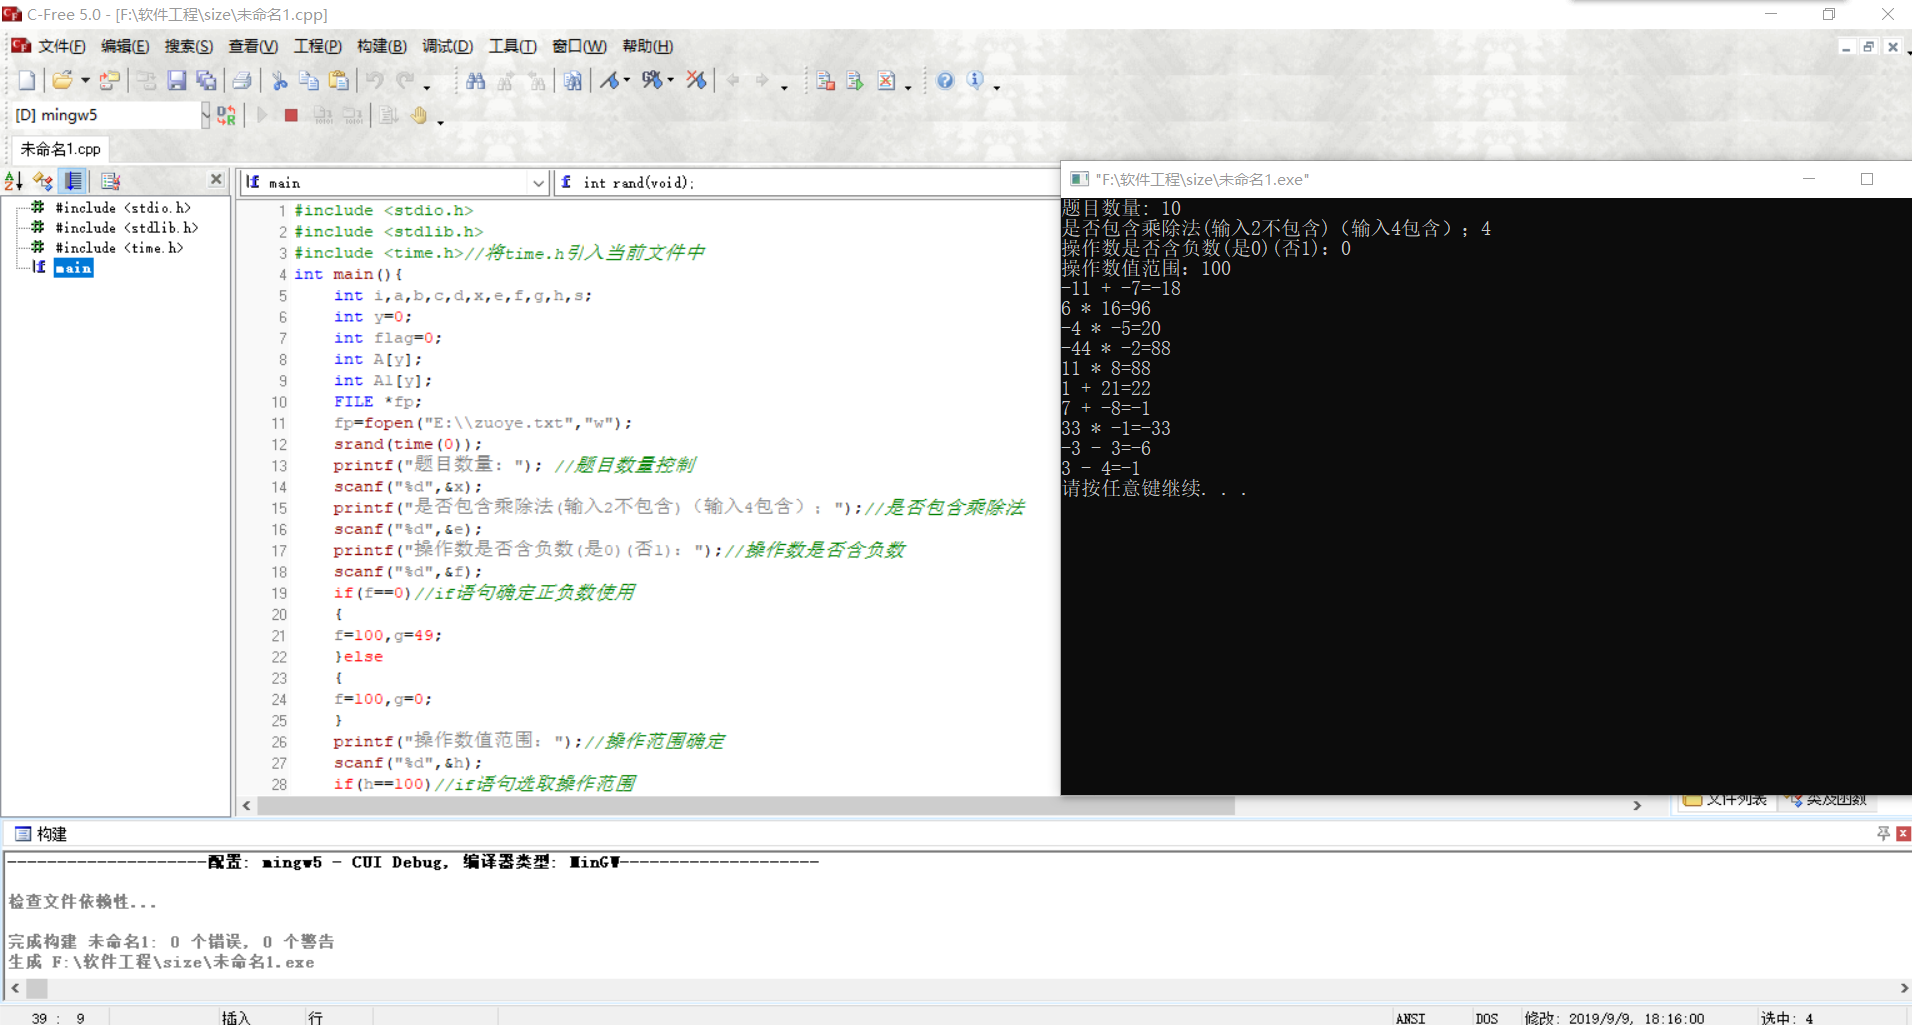Create a new file with the blank page icon
This screenshot has width=1912, height=1025.
click(27, 81)
